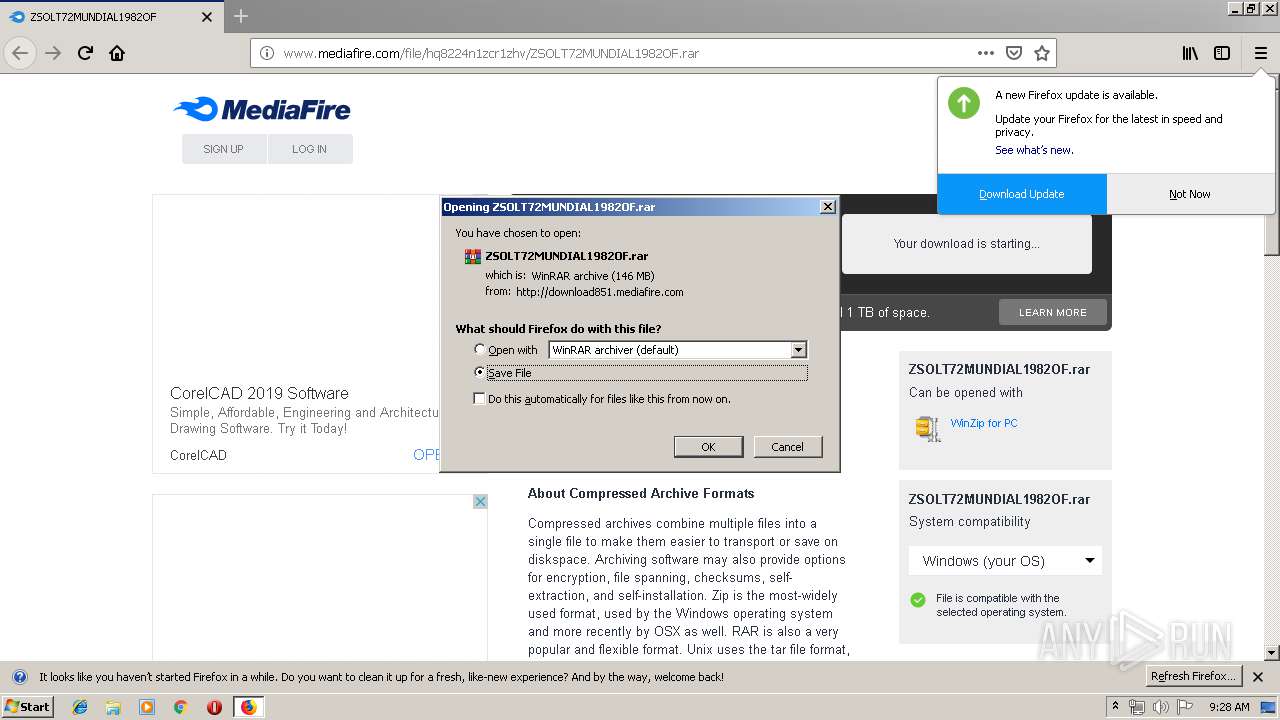This screenshot has width=1280, height=720.
Task: Dismiss the refresh Firefox notification bar
Action: pos(1258,677)
